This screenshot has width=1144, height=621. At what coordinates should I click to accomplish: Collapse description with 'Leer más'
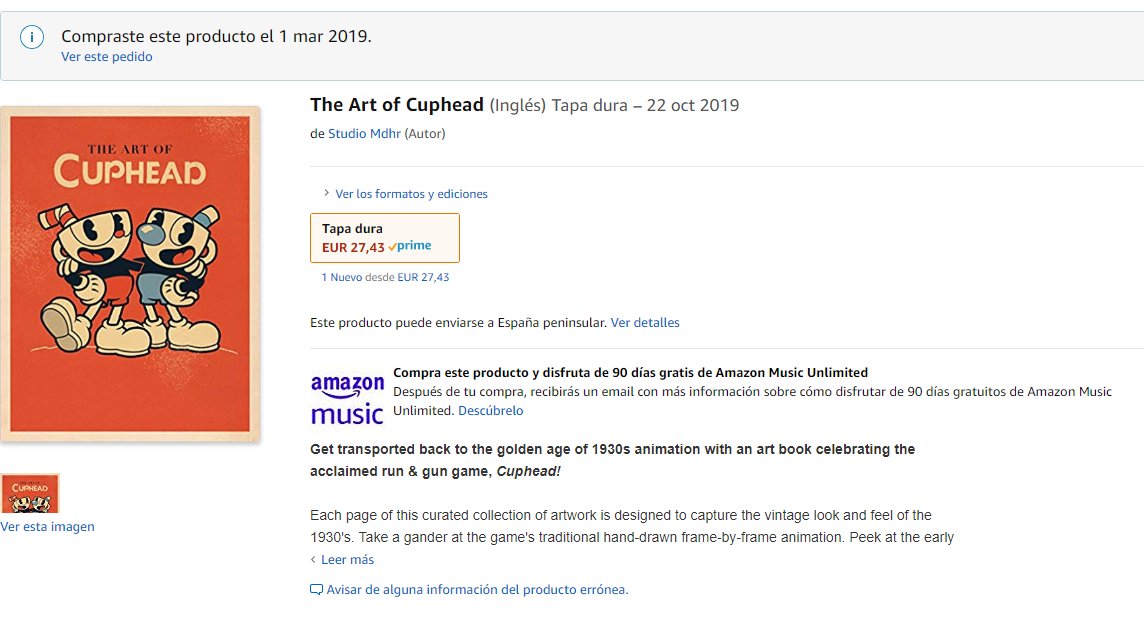pos(347,560)
